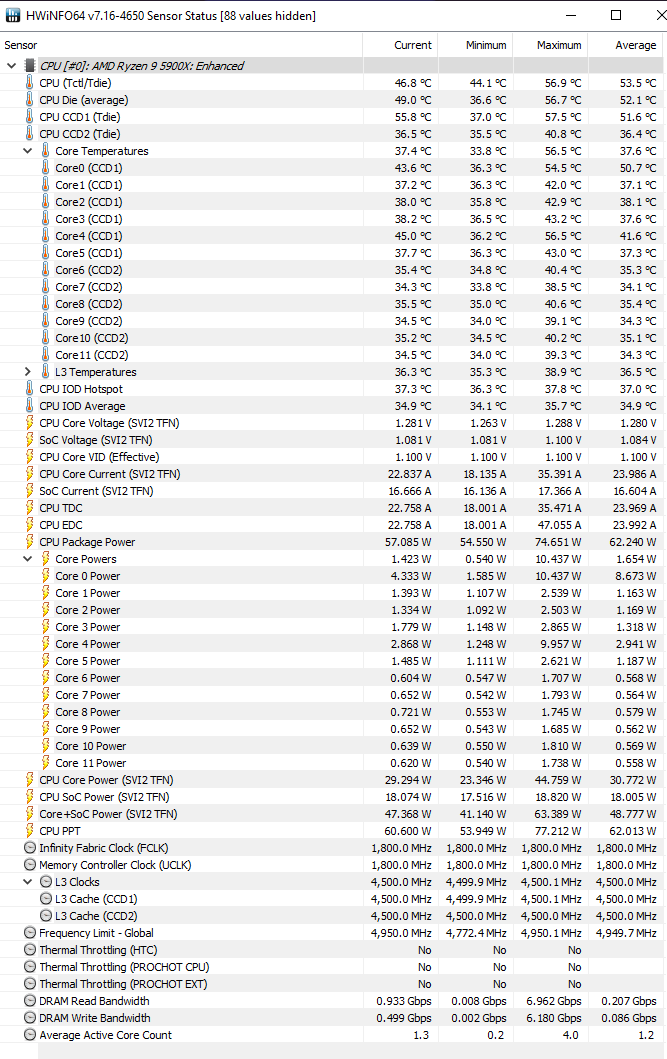This screenshot has height=1059, width=667.
Task: Click lightning icon beside CPU PPT
Action: 29,831
